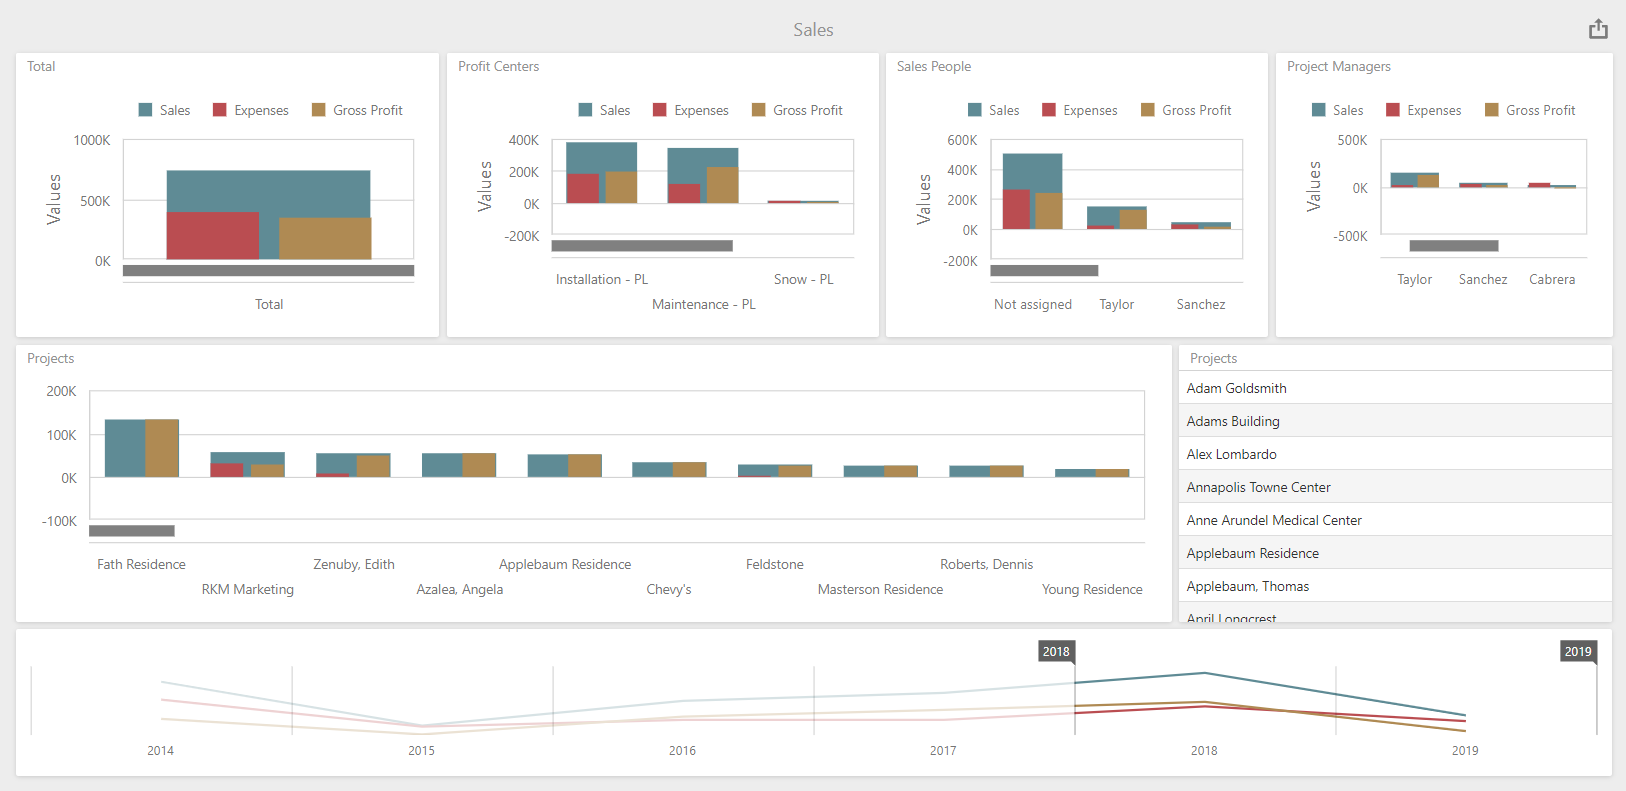Click the Sales bar in Total chart
Screen dimensions: 1626x791
[x=268, y=190]
